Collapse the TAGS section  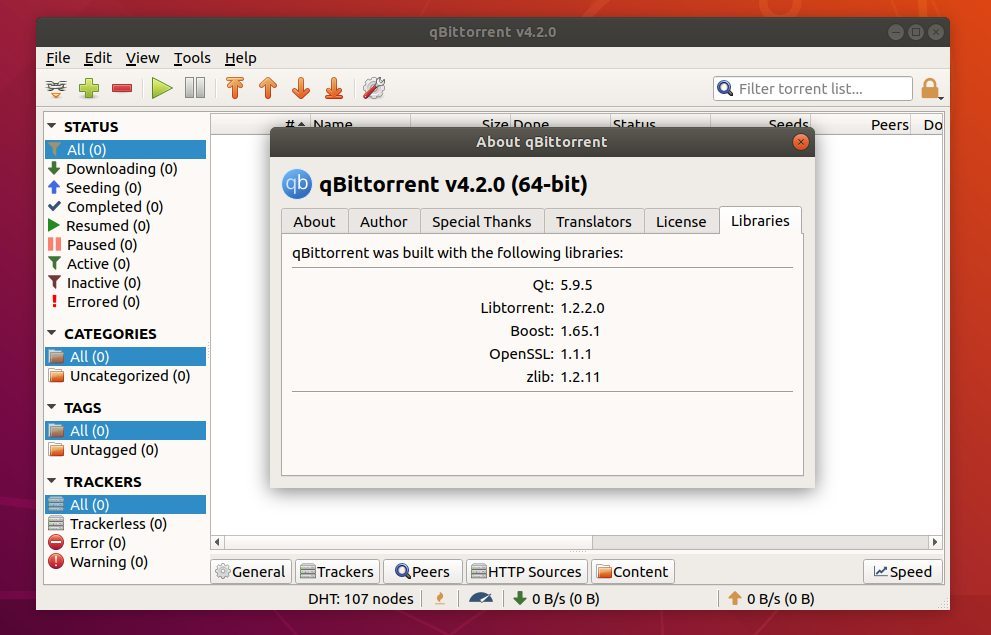click(52, 407)
